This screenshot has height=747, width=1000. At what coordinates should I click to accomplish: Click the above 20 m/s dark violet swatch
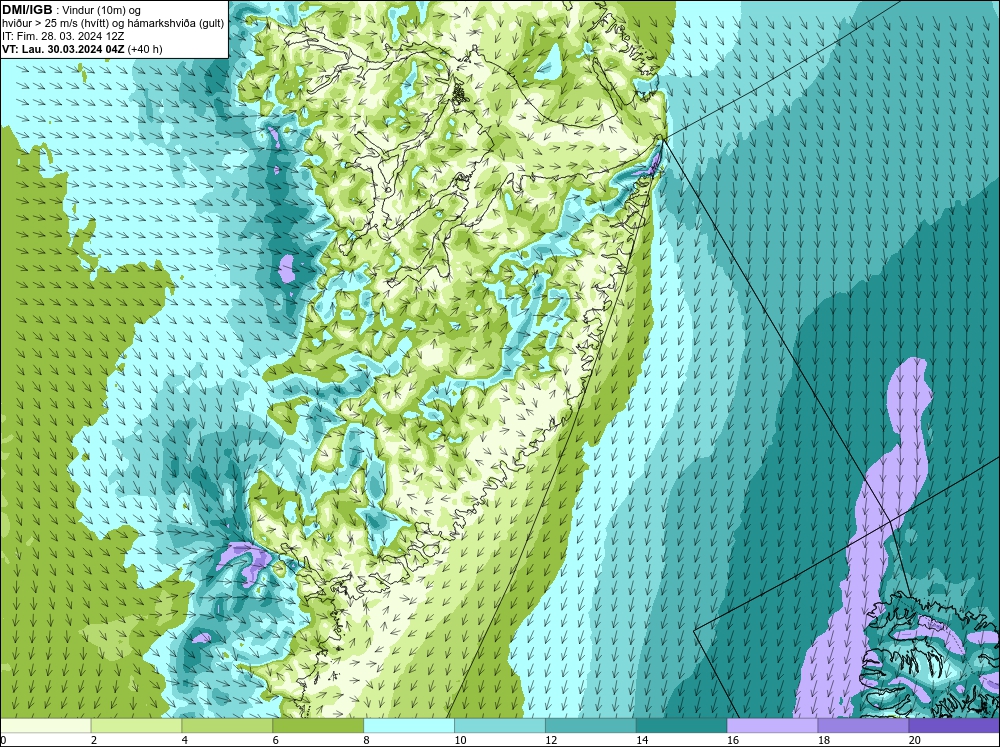coord(954,725)
